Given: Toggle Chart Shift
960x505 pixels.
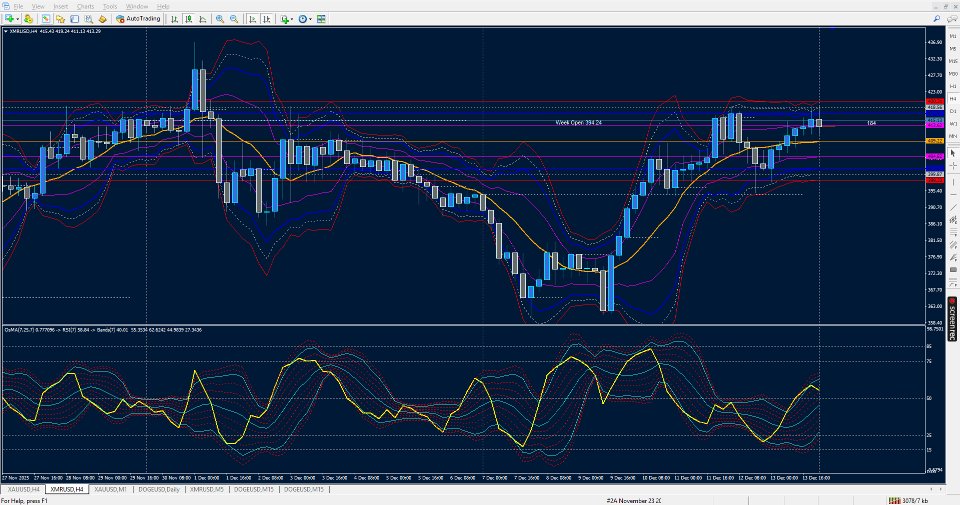Looking at the screenshot, I should tap(266, 19).
